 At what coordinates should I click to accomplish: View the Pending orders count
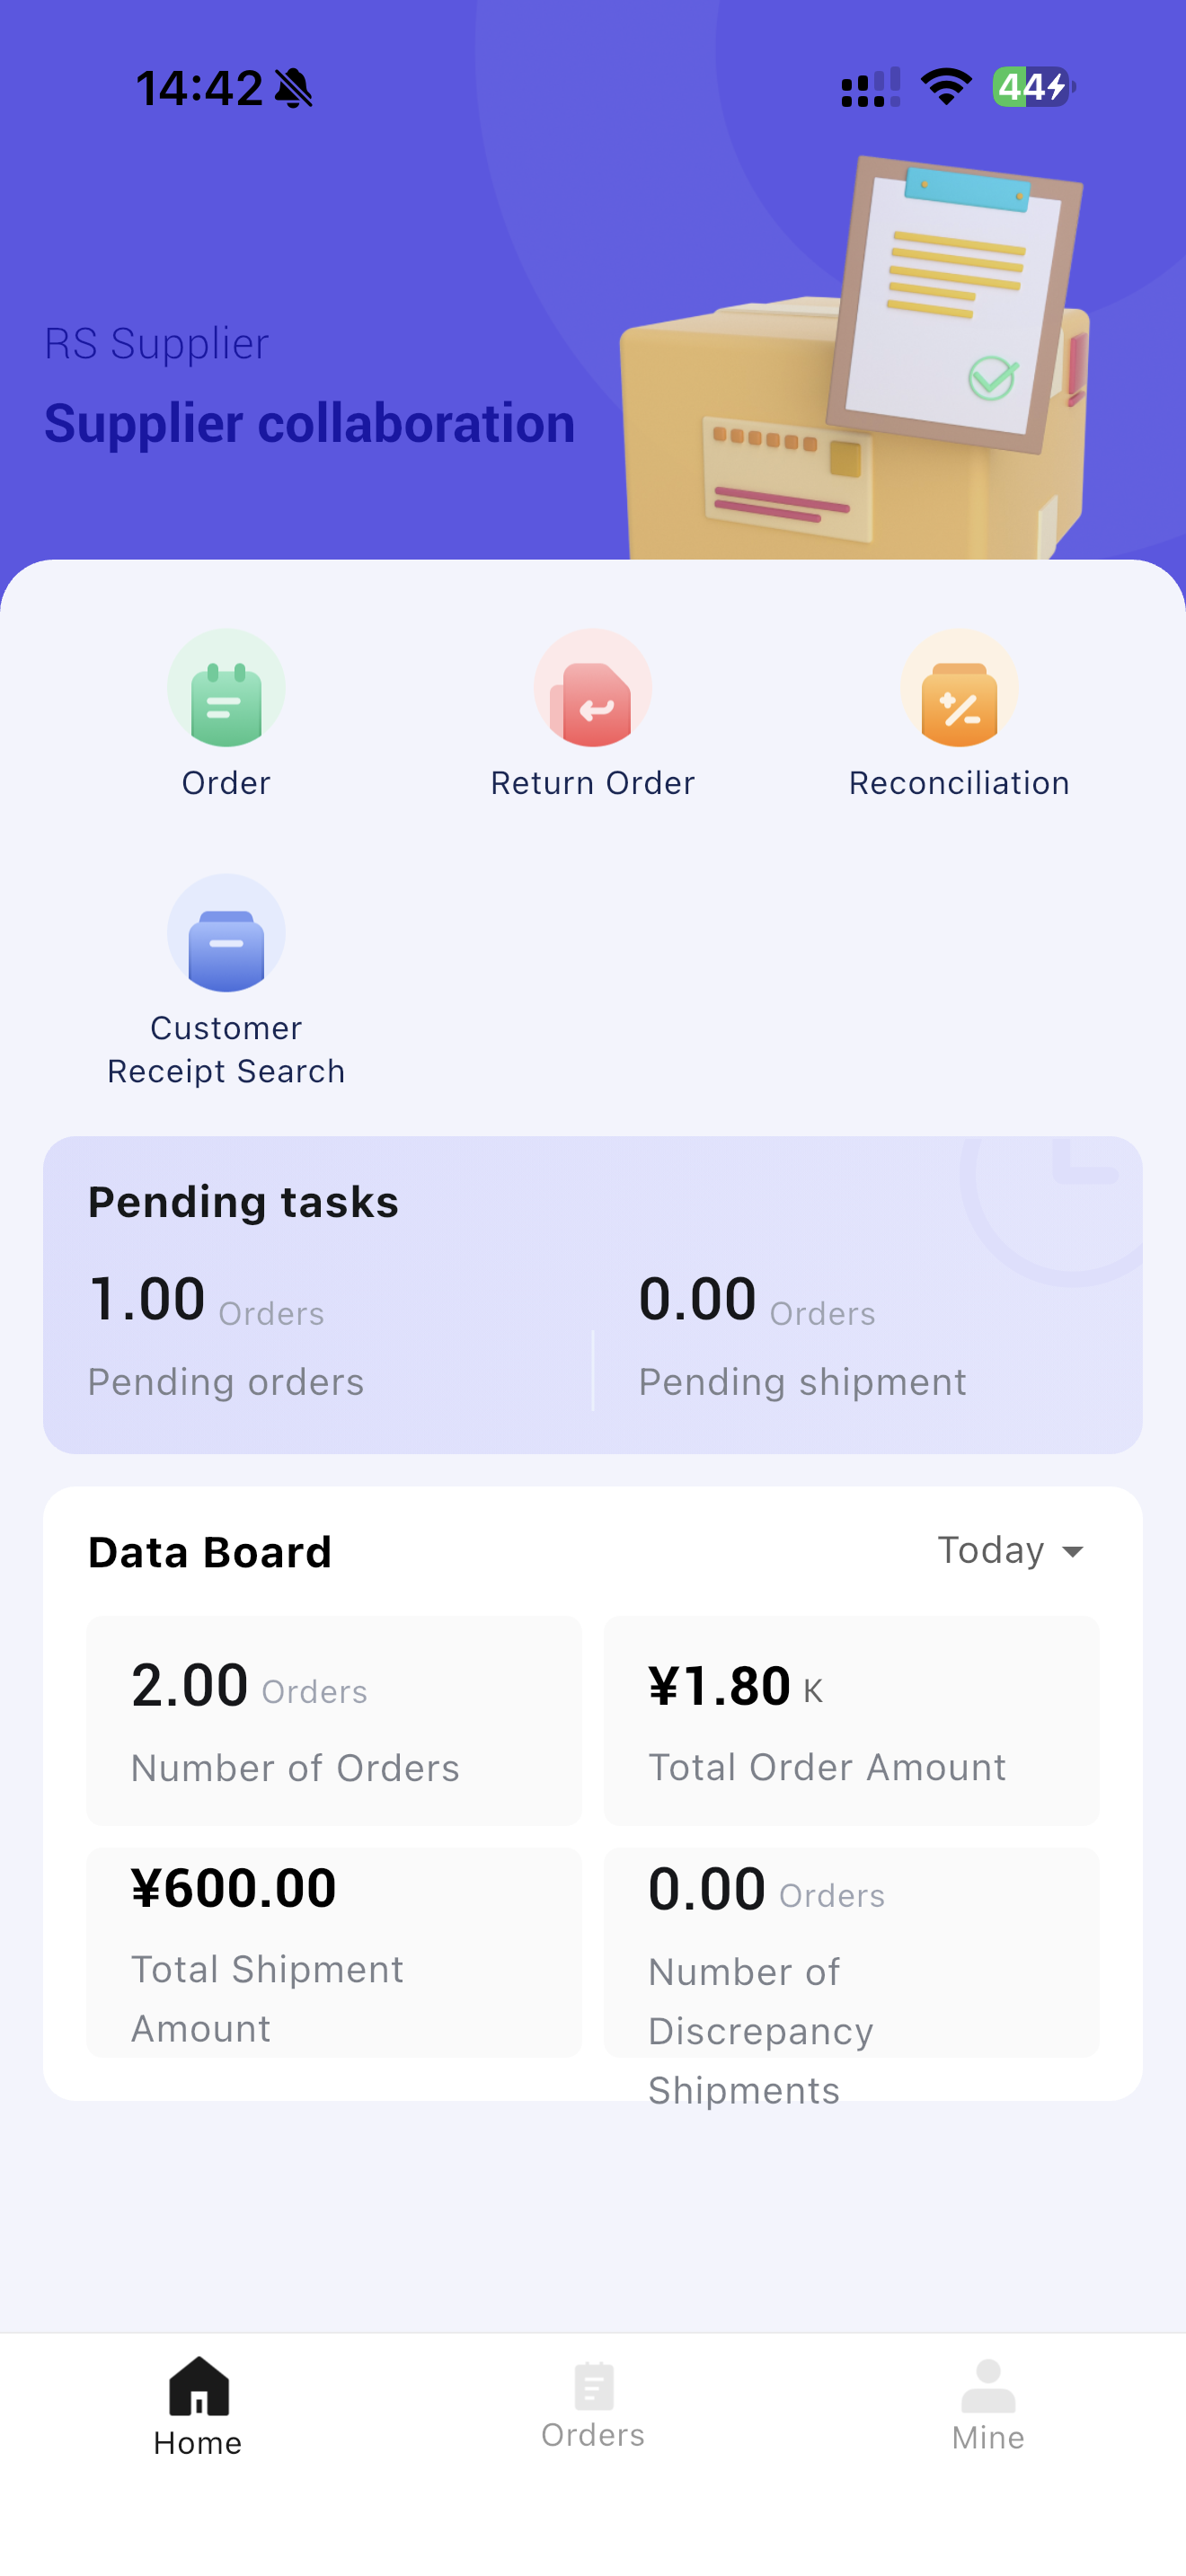pos(147,1299)
